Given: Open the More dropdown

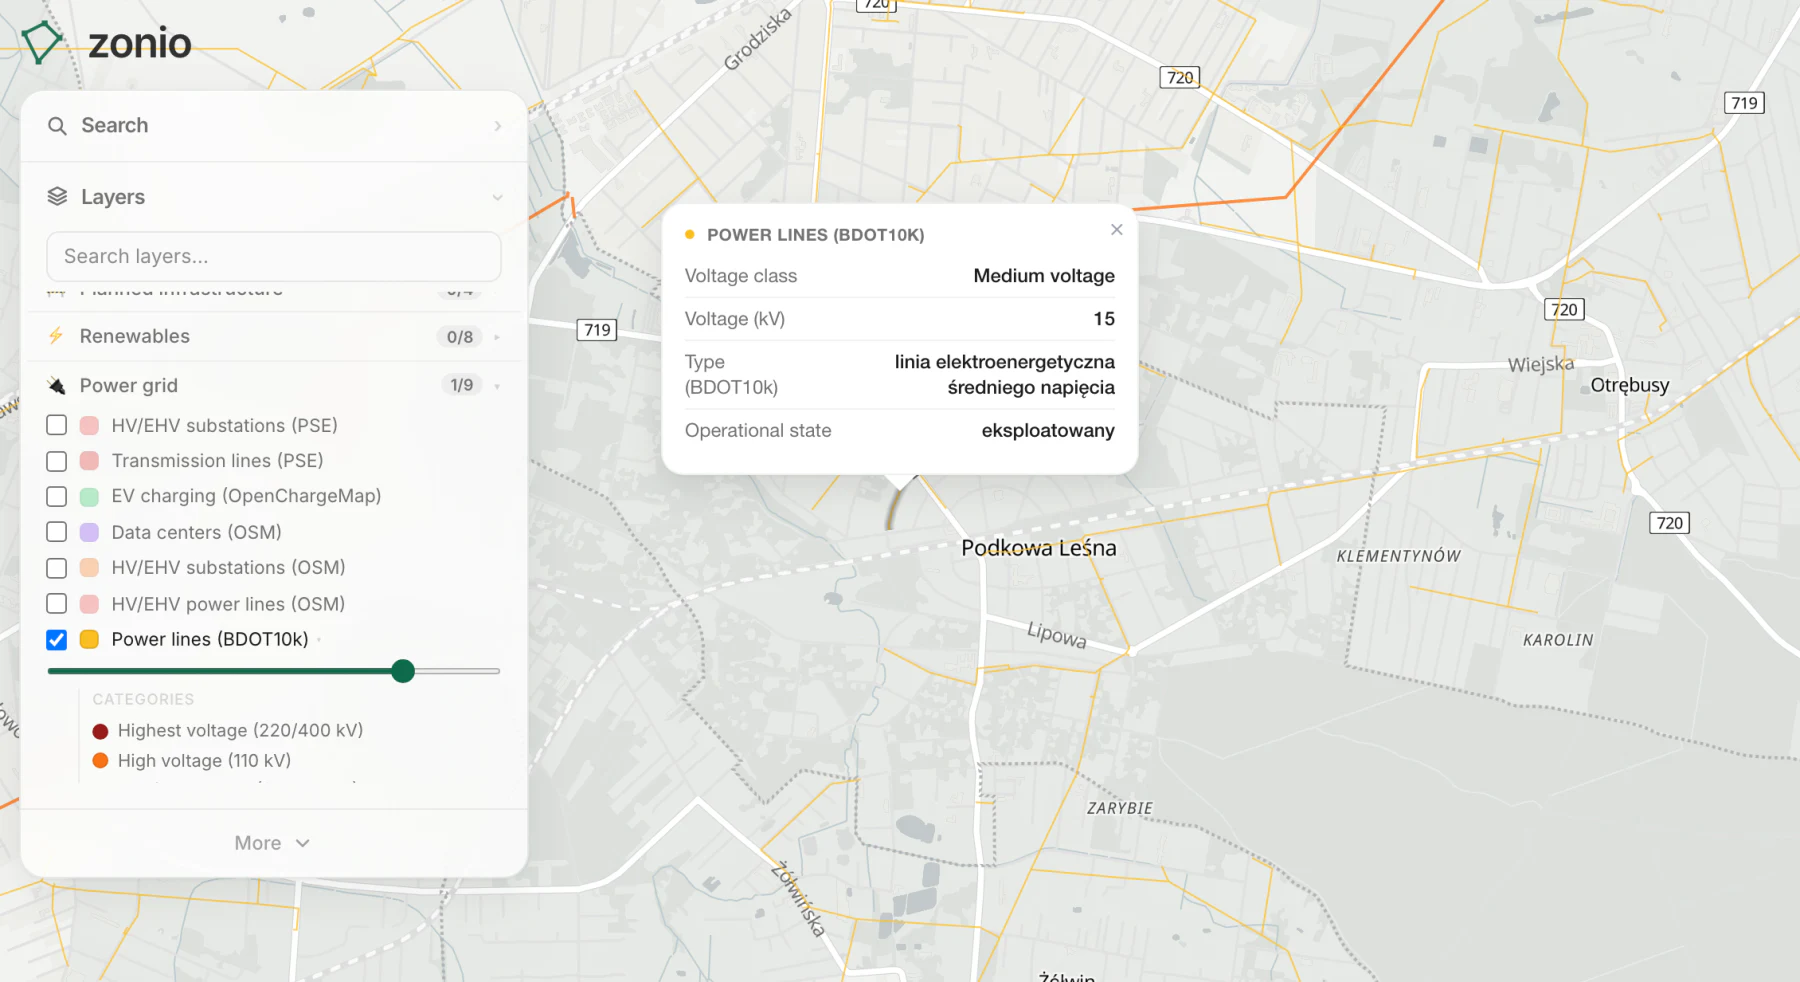Looking at the screenshot, I should tap(273, 843).
